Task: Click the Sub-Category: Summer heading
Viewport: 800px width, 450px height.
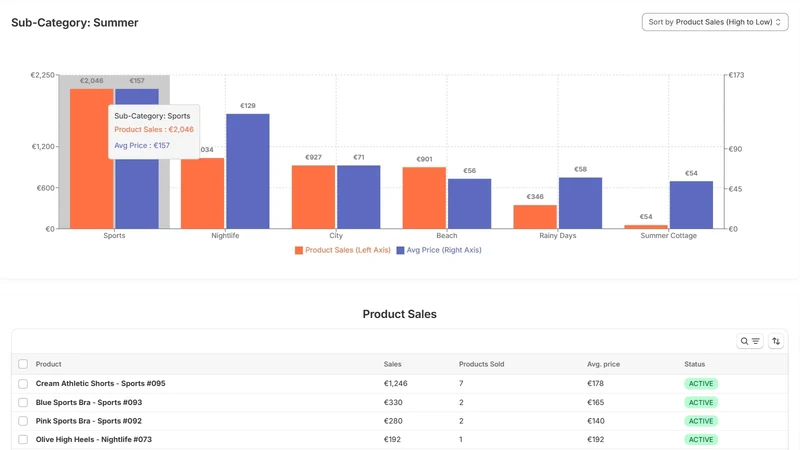Action: [75, 22]
